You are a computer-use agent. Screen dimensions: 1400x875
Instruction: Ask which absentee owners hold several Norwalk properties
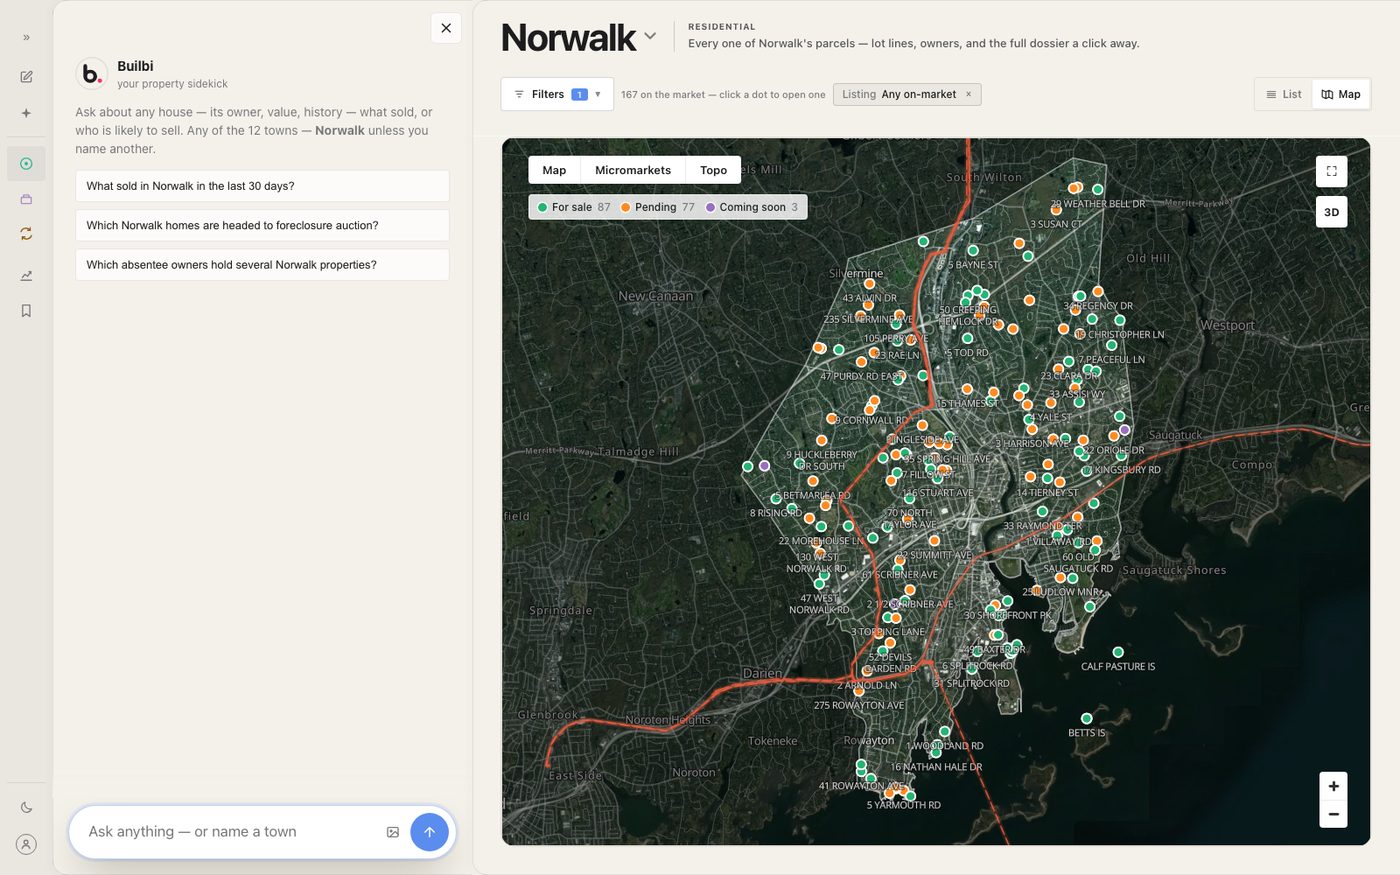pyautogui.click(x=262, y=265)
